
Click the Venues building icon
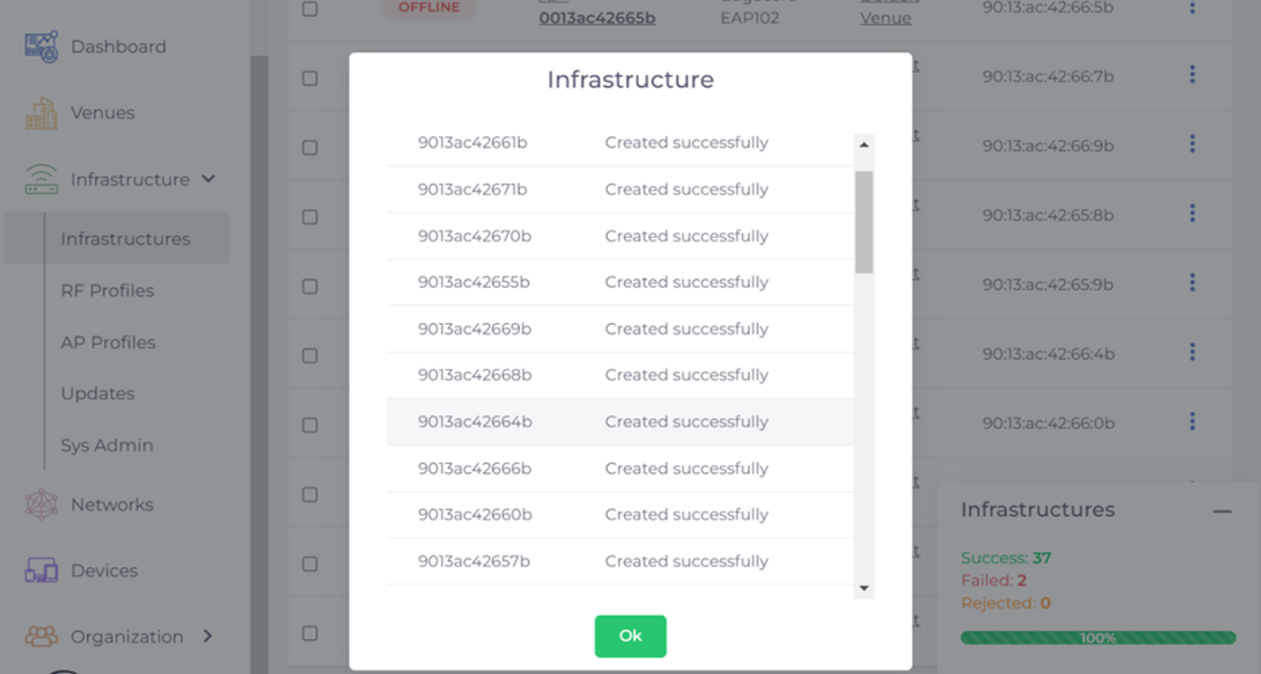point(42,113)
